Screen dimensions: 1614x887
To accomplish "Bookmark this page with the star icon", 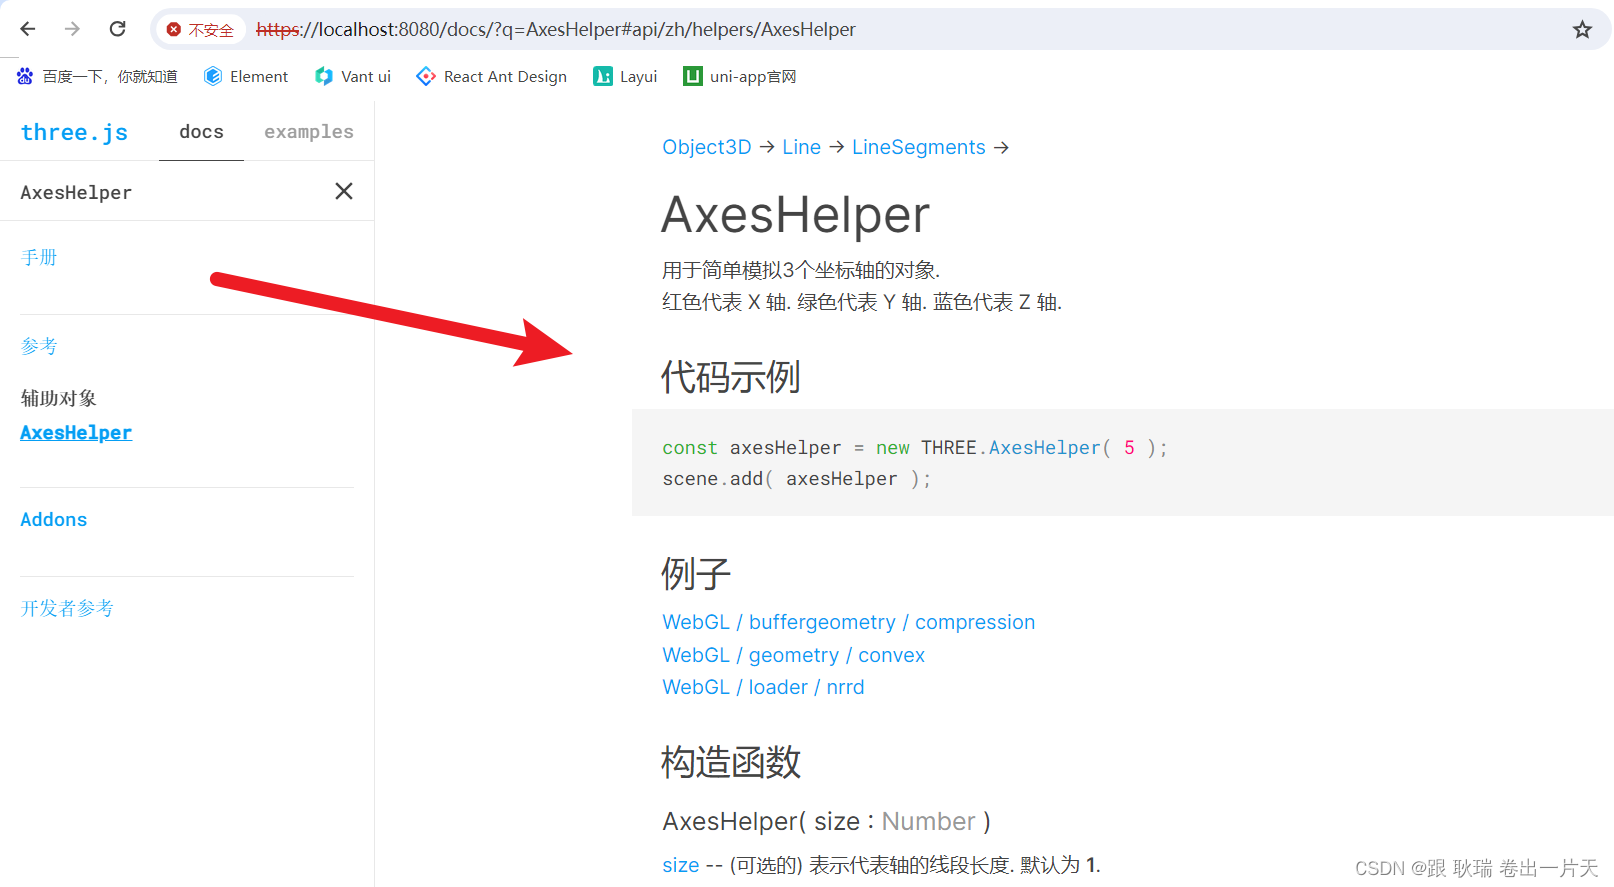I will 1582,29.
